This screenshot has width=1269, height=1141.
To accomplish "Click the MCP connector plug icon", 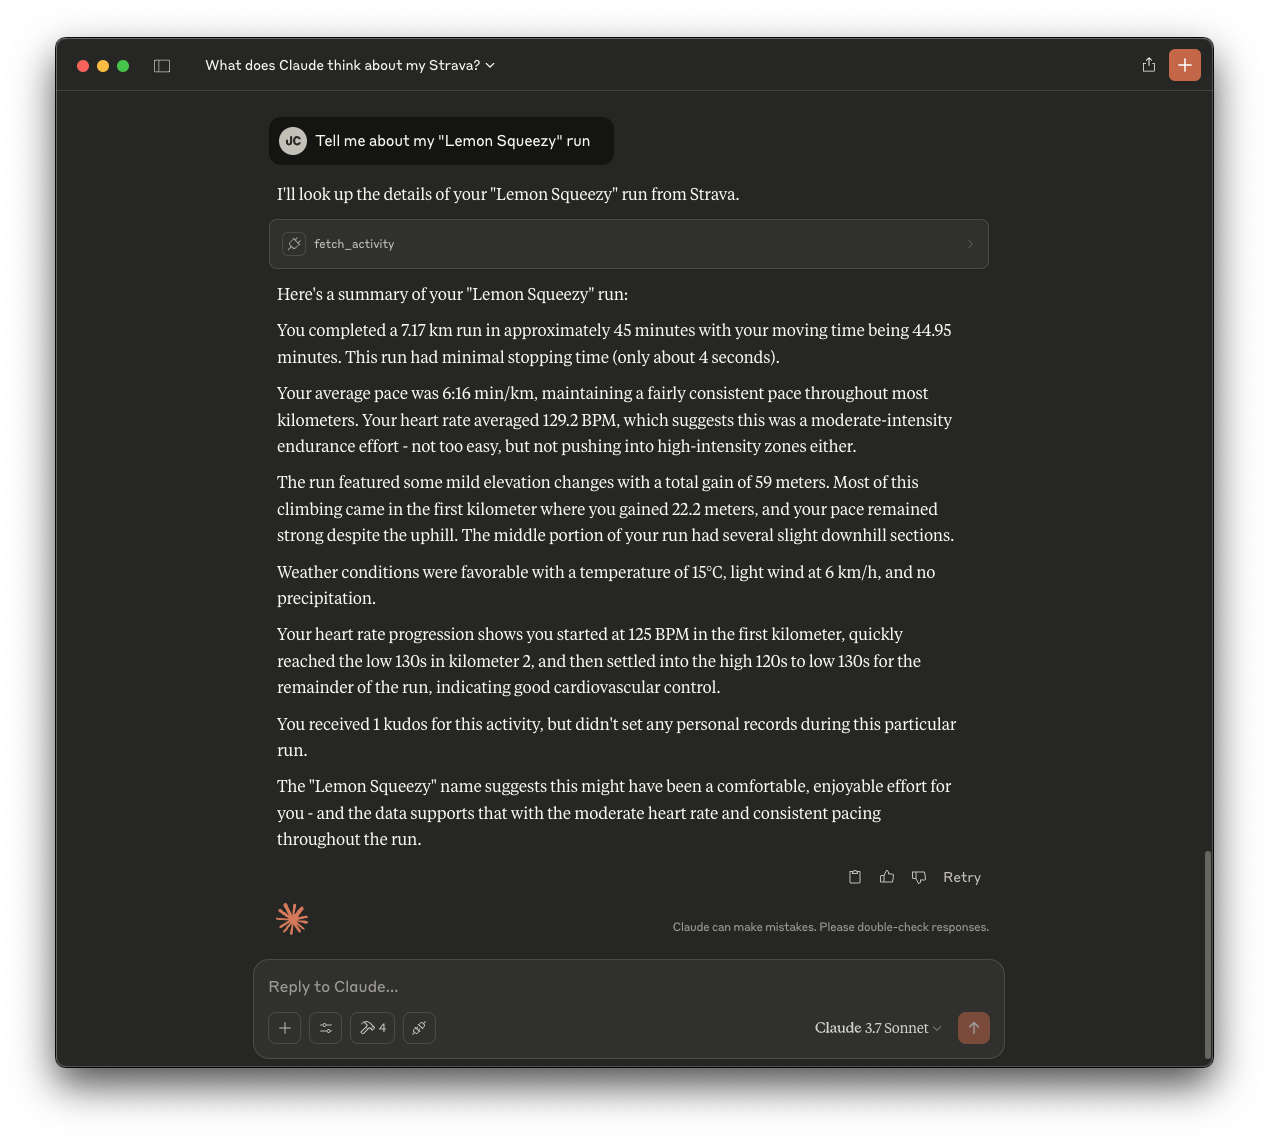I will (419, 1028).
